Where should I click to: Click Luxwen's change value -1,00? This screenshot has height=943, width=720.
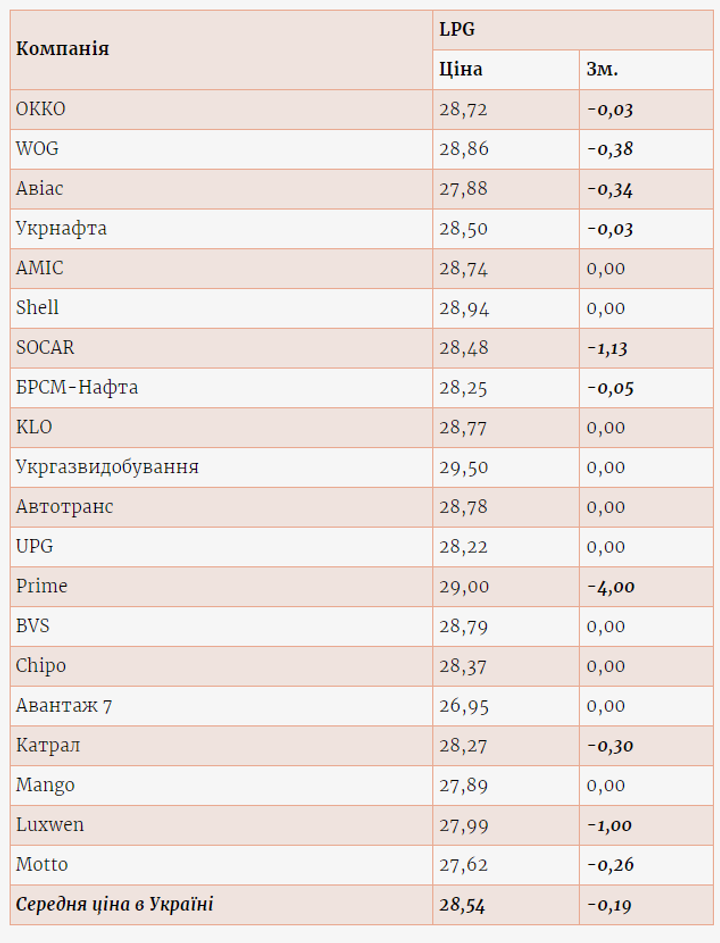pos(610,825)
